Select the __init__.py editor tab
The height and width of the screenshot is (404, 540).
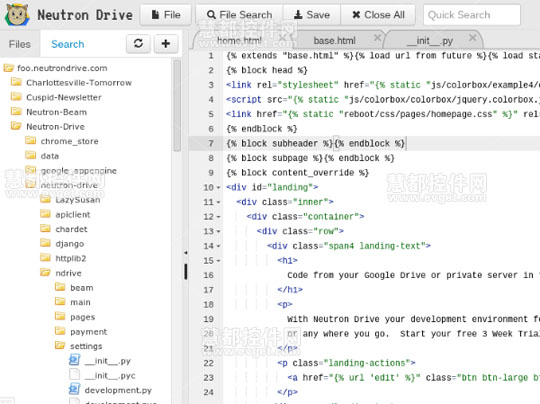click(x=429, y=41)
